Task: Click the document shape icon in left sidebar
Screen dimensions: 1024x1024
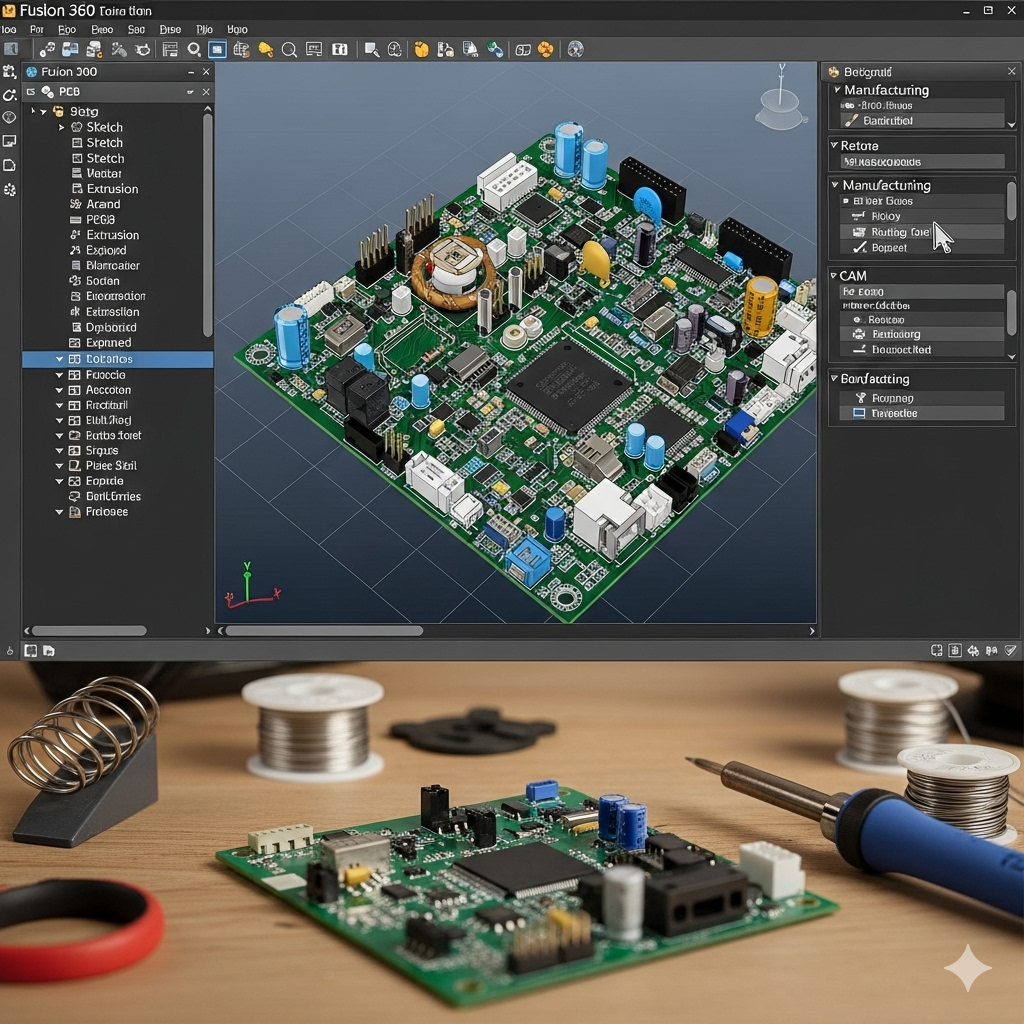Action: tap(9, 165)
